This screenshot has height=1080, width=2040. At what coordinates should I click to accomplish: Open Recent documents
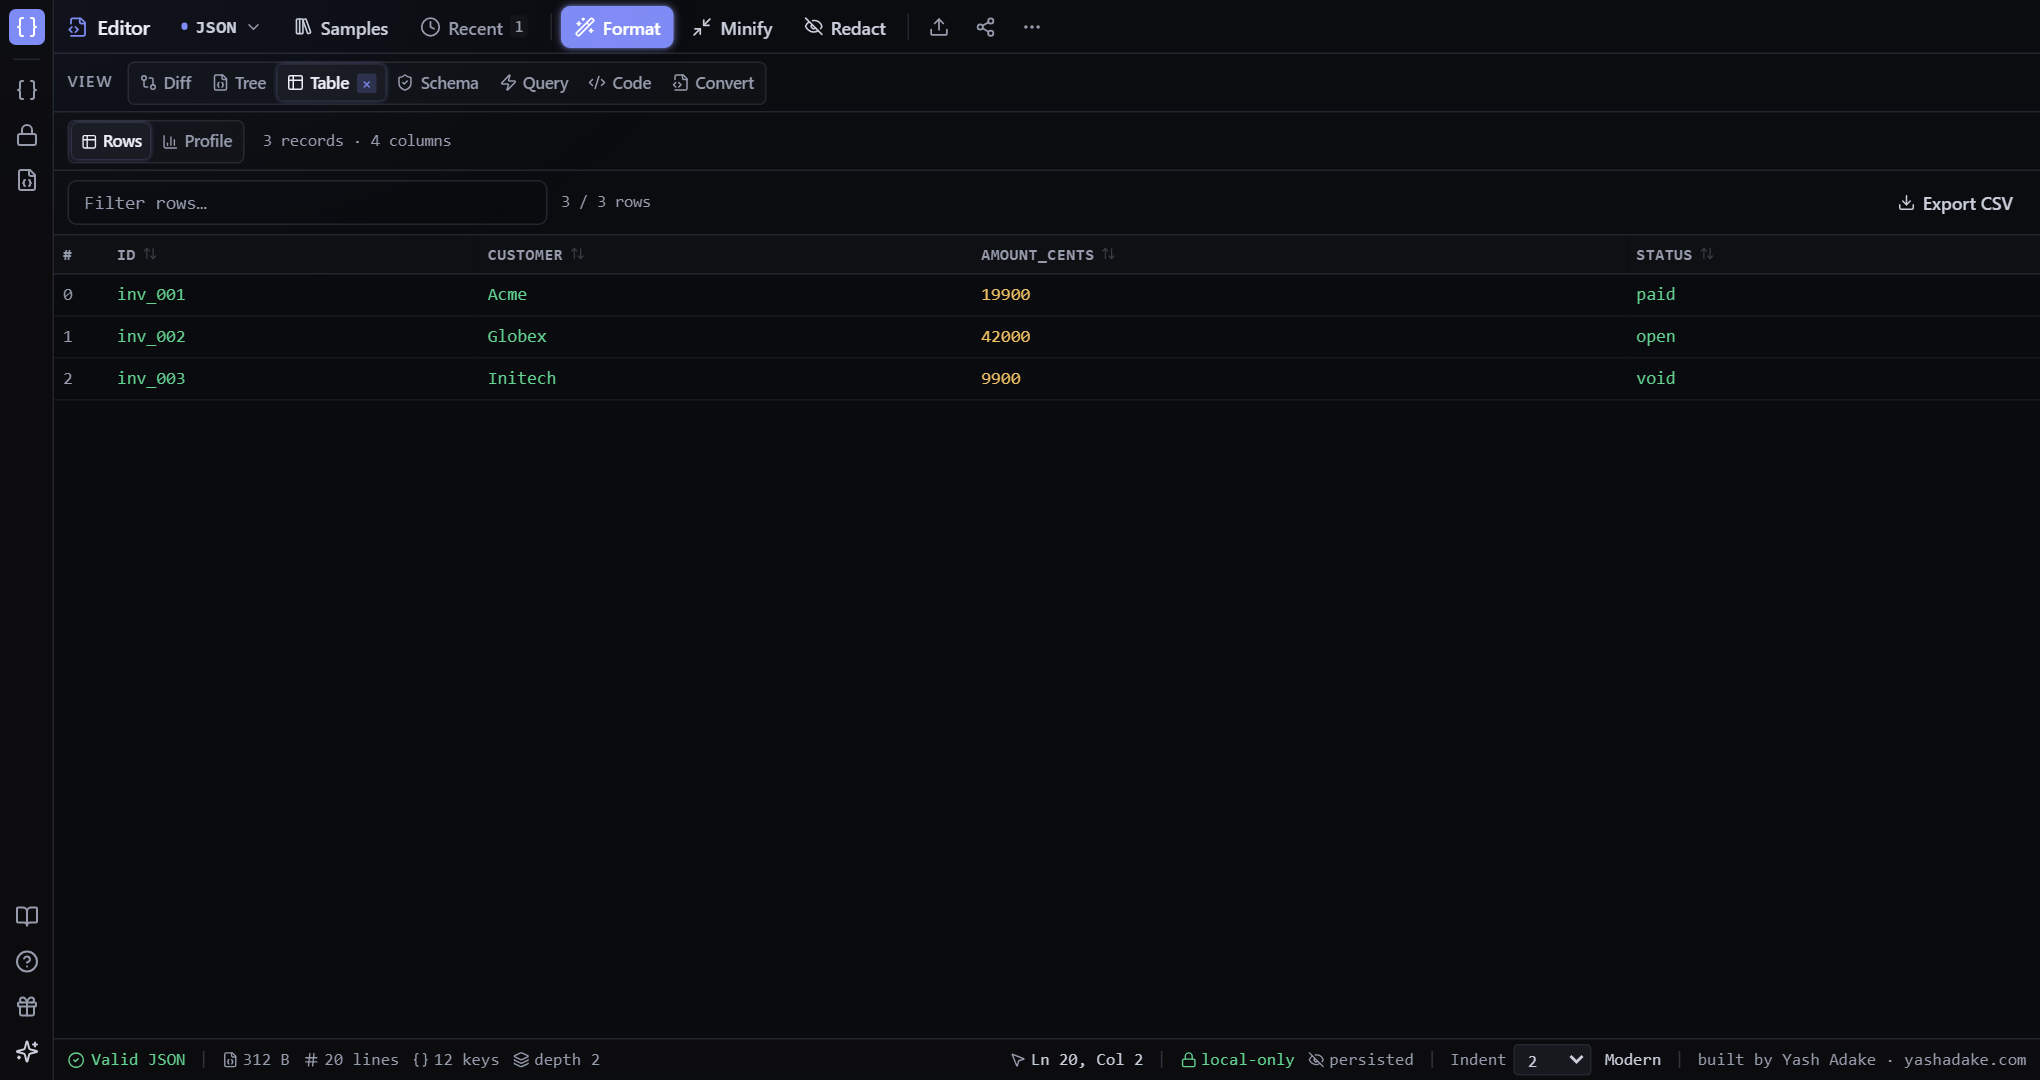(474, 28)
